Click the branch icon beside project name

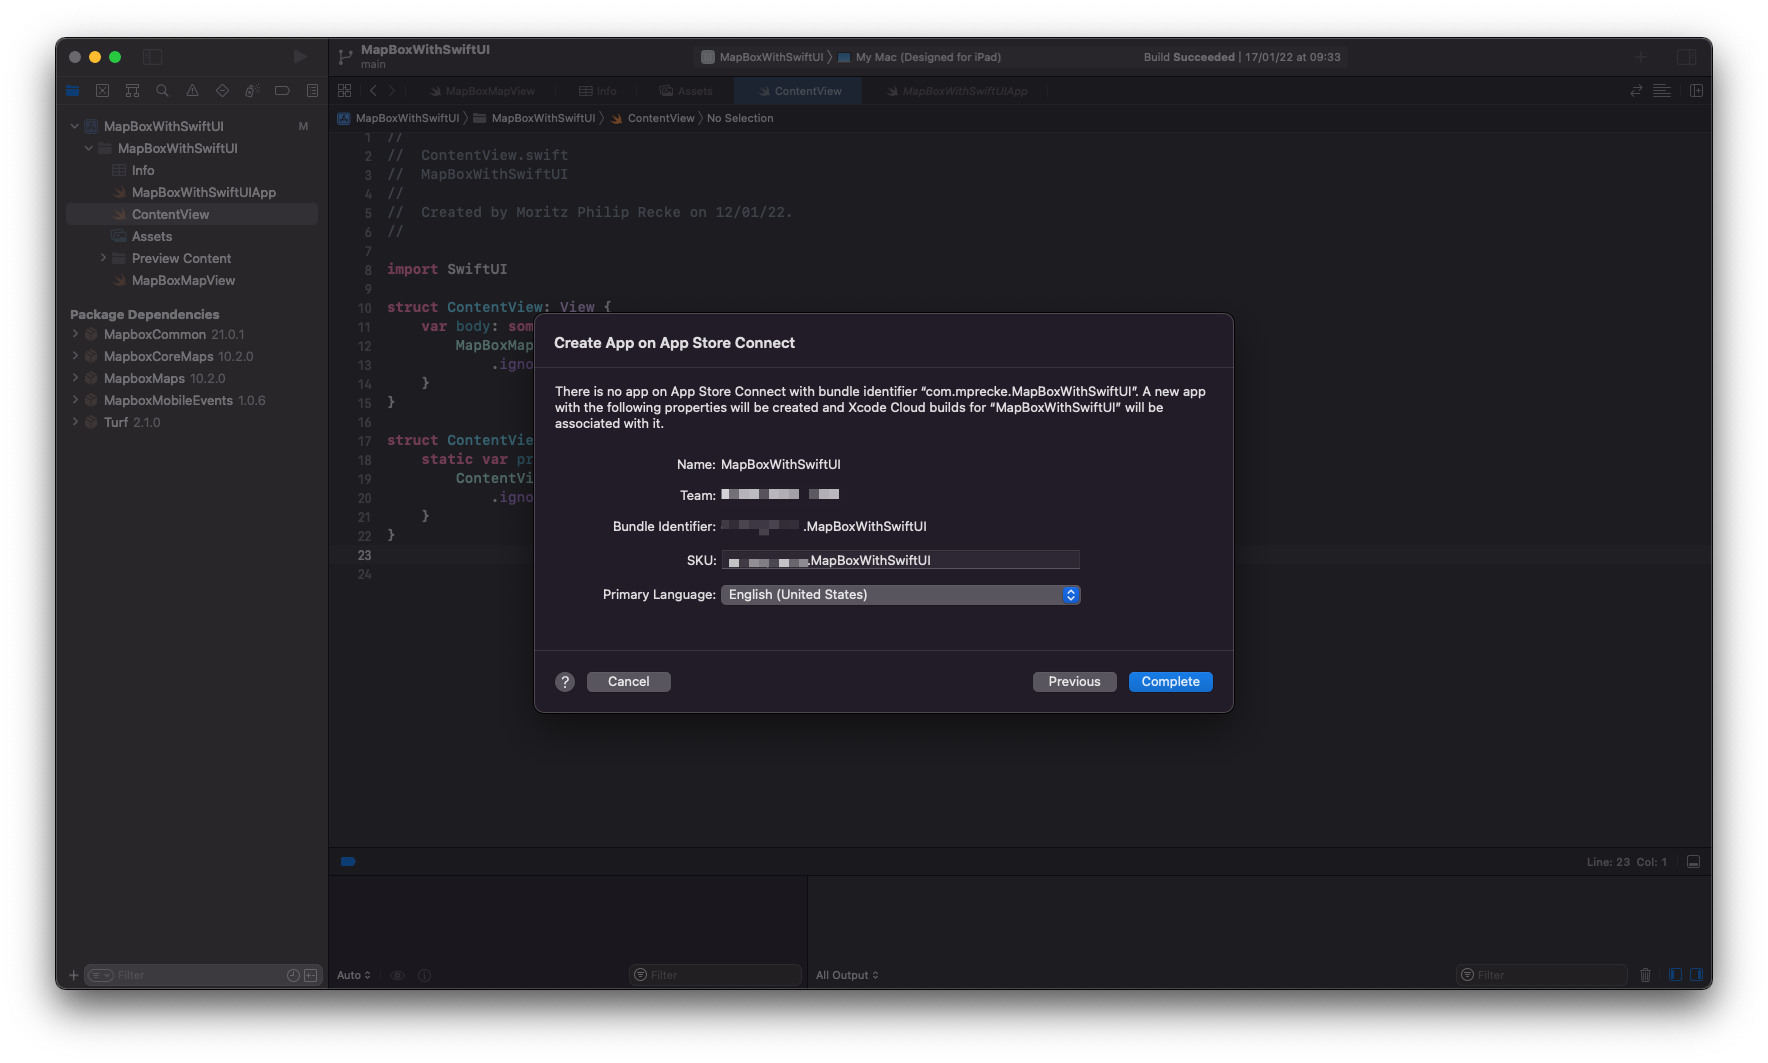coord(345,57)
